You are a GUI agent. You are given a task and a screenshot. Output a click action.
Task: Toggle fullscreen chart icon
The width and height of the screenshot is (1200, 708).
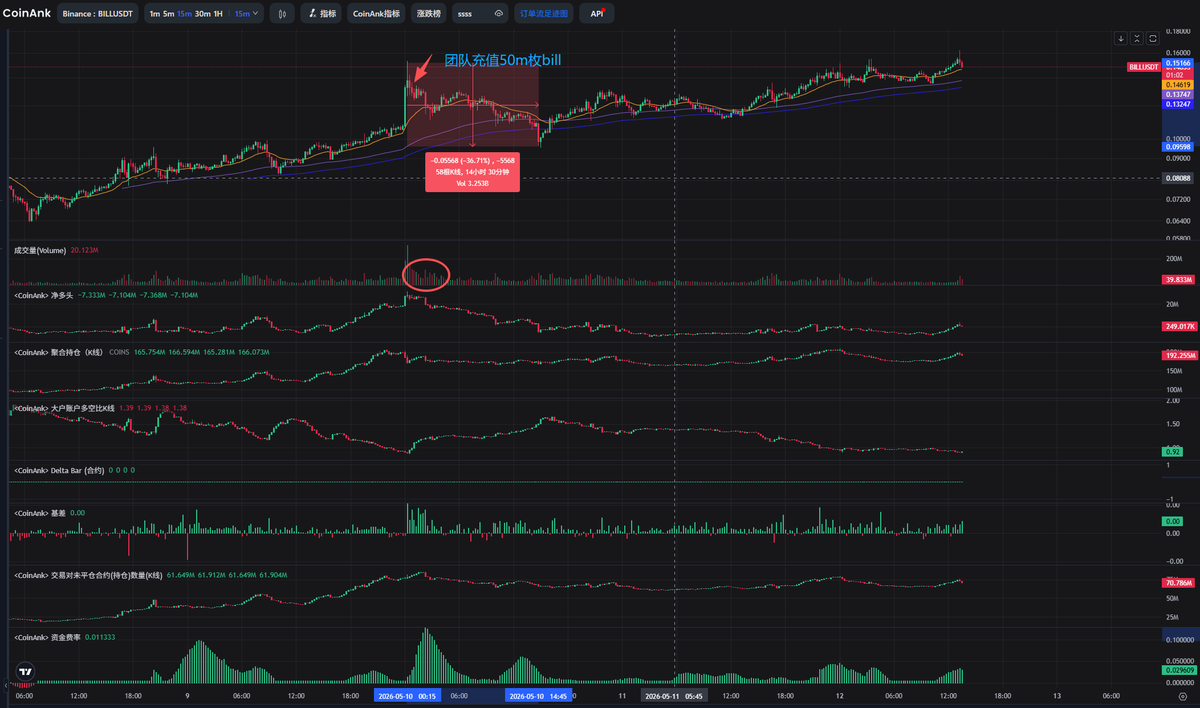pos(1153,38)
